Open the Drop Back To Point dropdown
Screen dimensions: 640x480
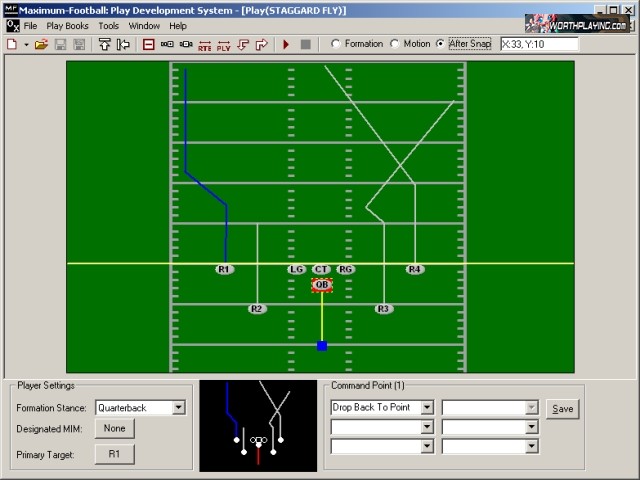tap(427, 408)
